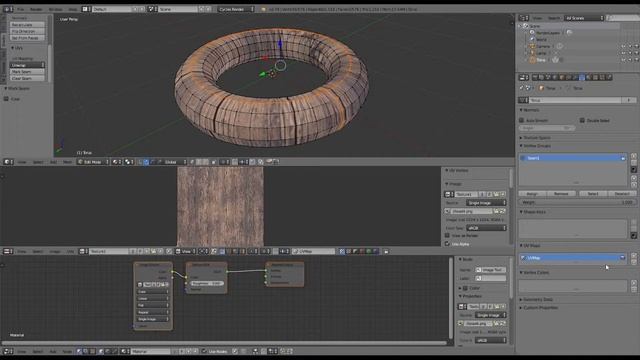This screenshot has height=360, width=640.
Task: Toggle the Use Alpha checkbox
Action: pos(447,244)
